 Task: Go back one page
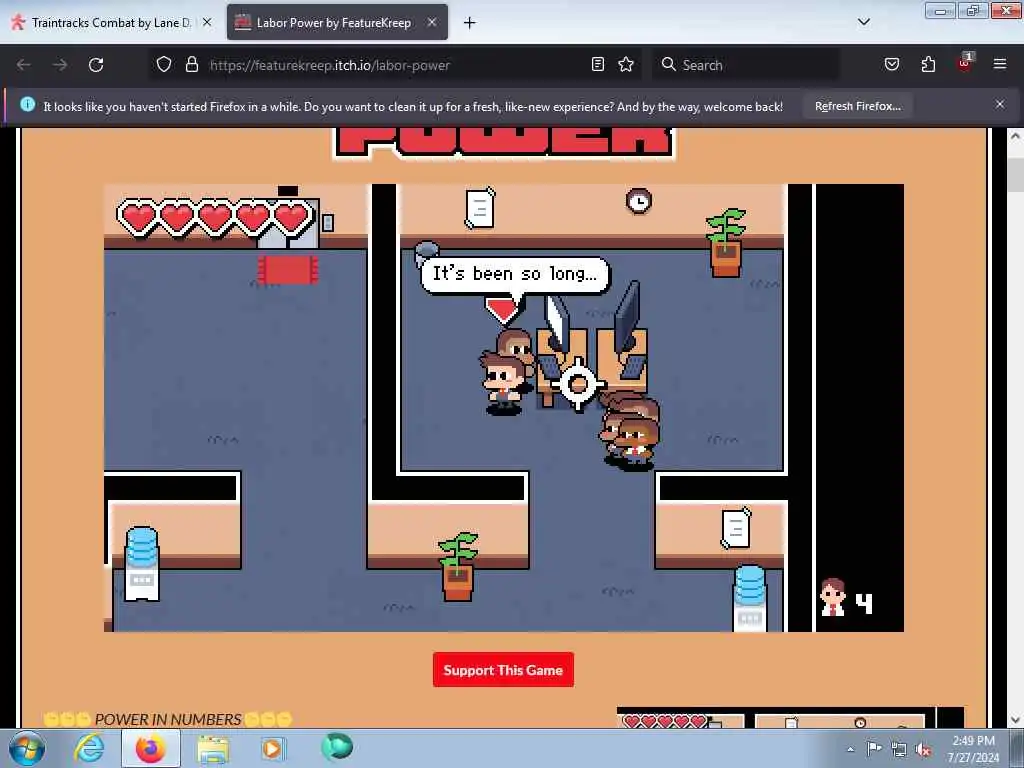click(x=24, y=65)
